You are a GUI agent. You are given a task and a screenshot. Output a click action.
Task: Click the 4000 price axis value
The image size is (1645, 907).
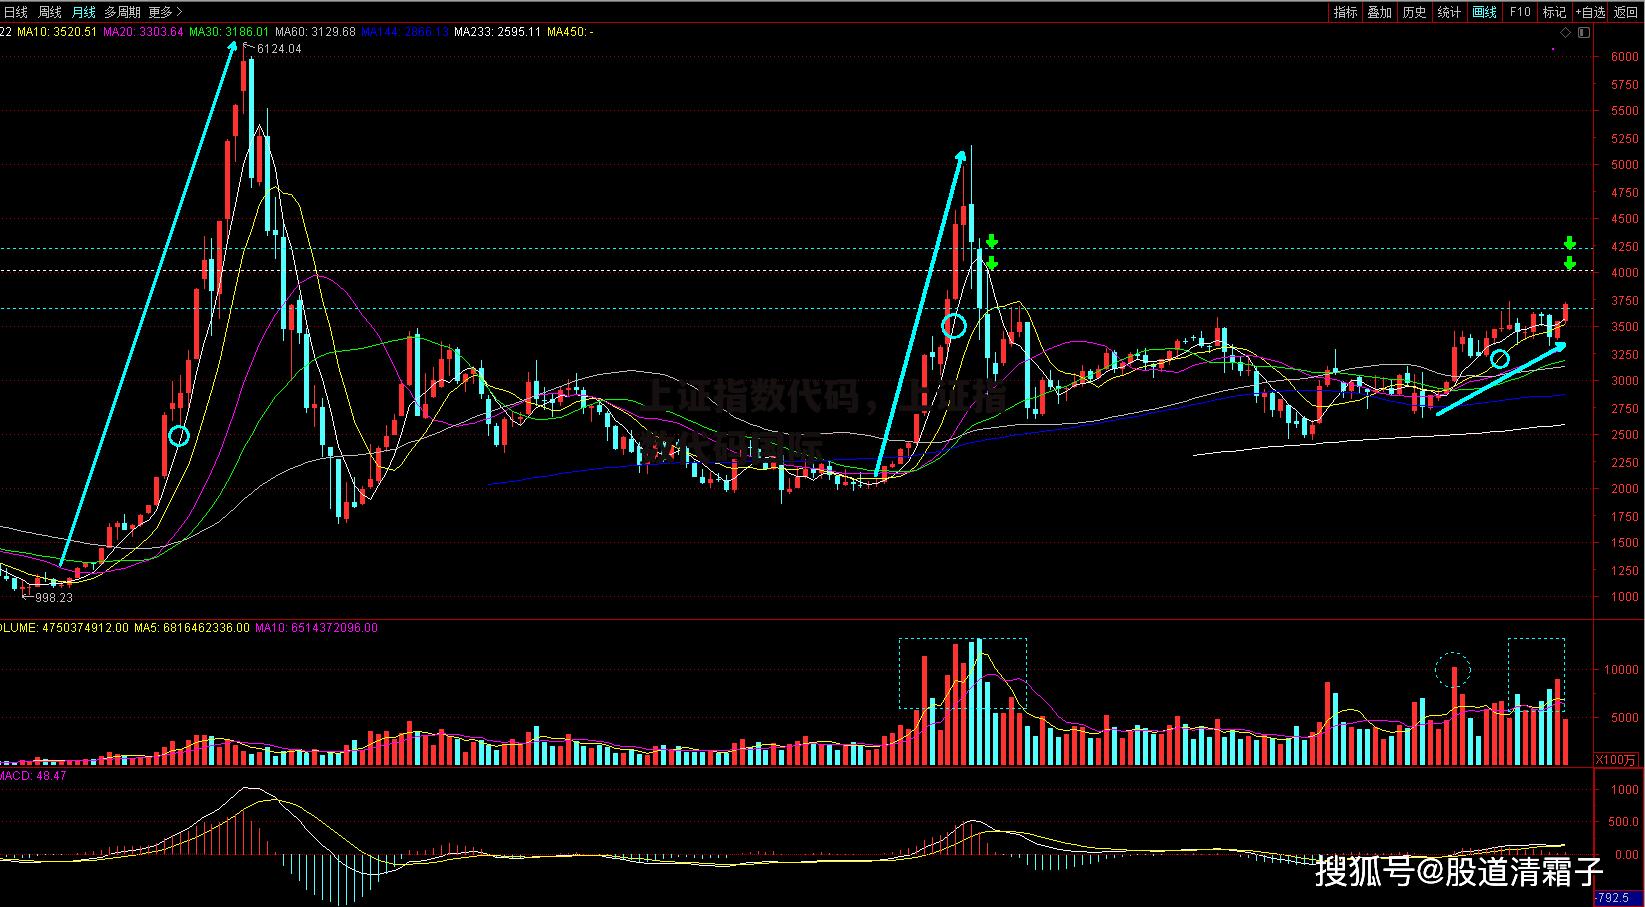coord(1625,273)
